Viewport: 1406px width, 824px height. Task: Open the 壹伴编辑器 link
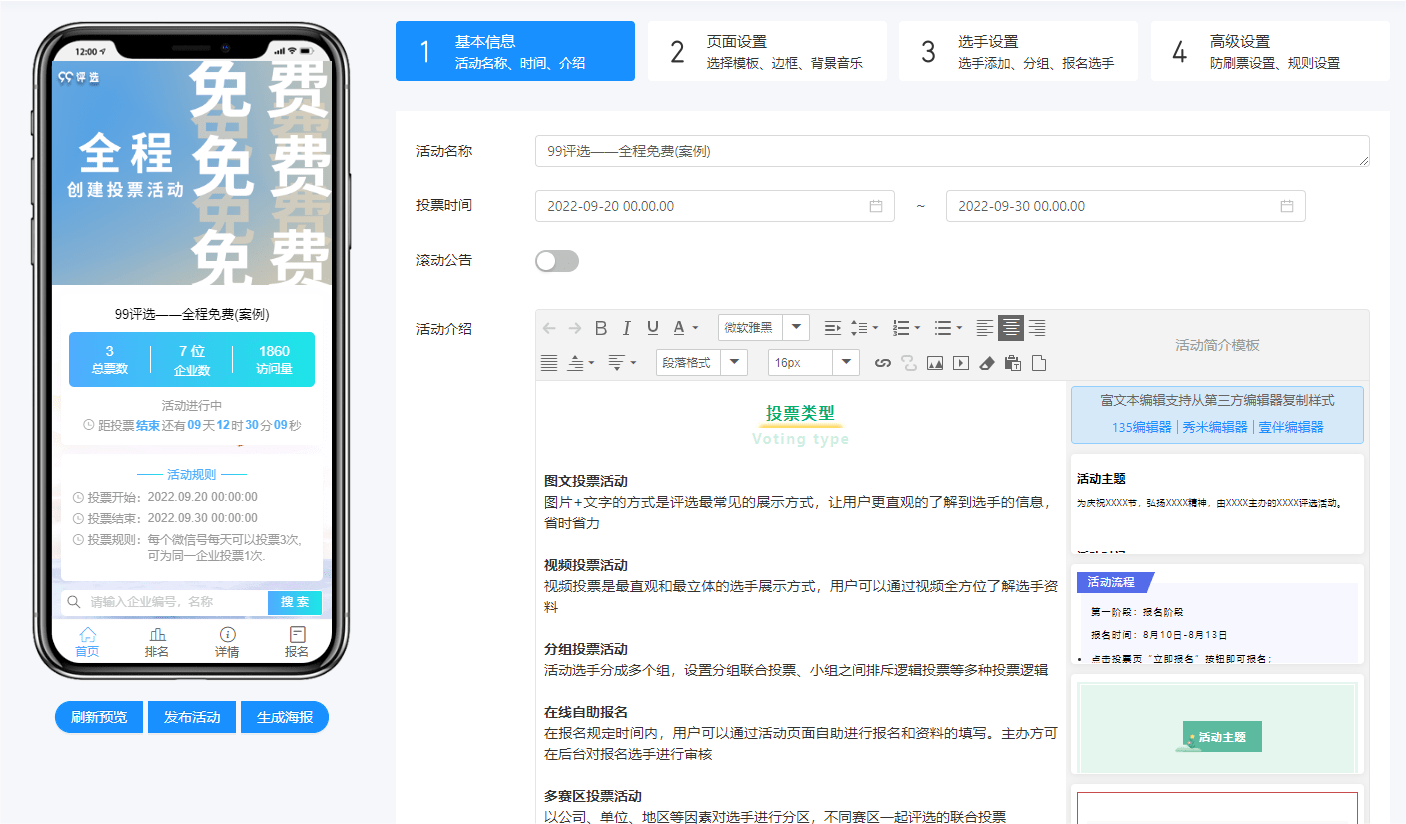click(x=1291, y=427)
